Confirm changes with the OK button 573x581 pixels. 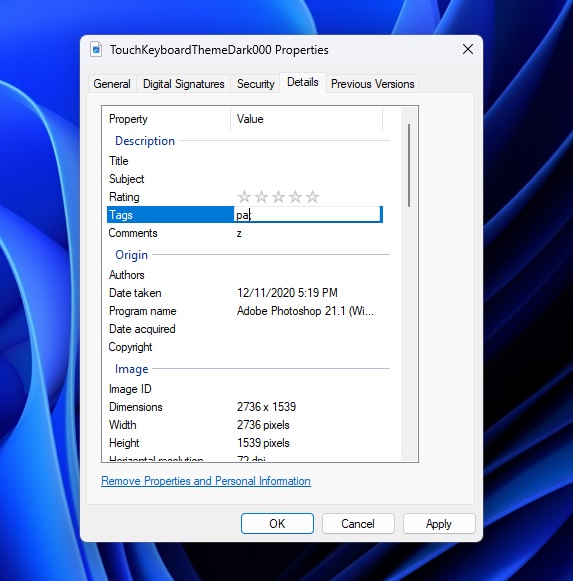[x=277, y=524]
